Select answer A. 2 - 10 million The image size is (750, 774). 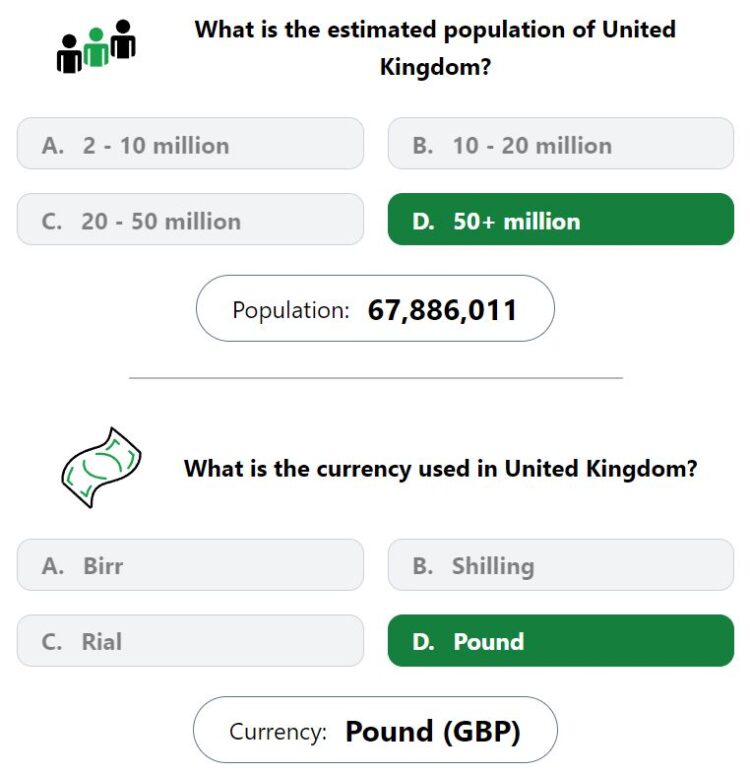(x=190, y=144)
